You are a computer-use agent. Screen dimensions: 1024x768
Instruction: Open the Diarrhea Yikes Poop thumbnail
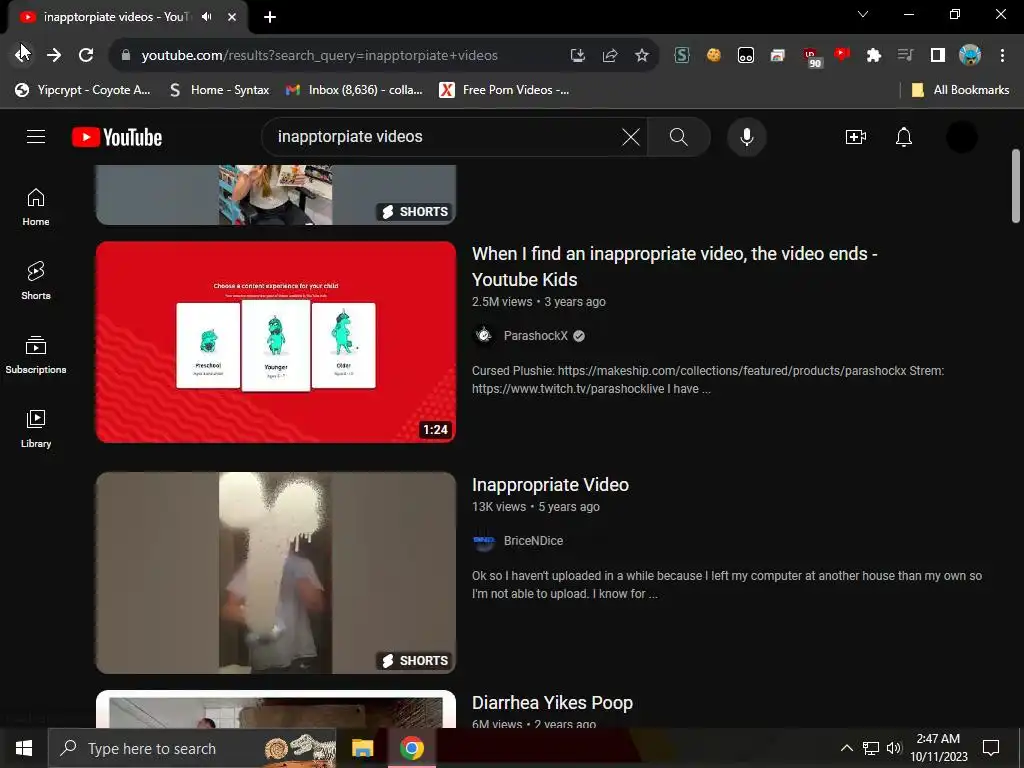276,709
